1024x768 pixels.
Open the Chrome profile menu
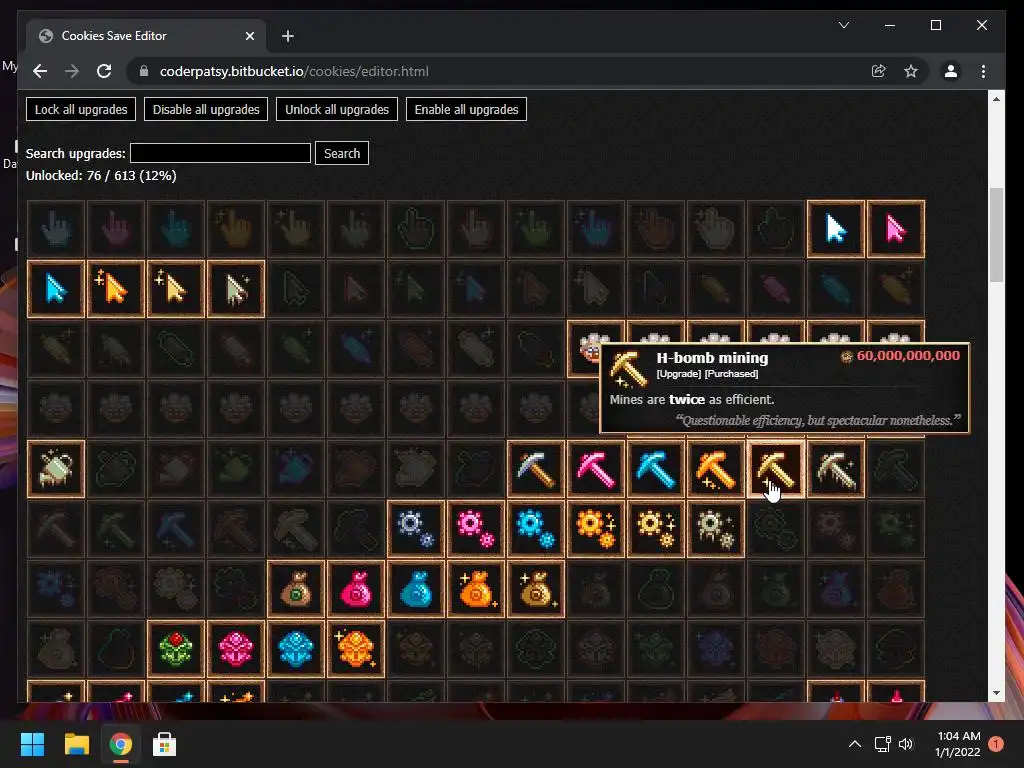pyautogui.click(x=951, y=71)
